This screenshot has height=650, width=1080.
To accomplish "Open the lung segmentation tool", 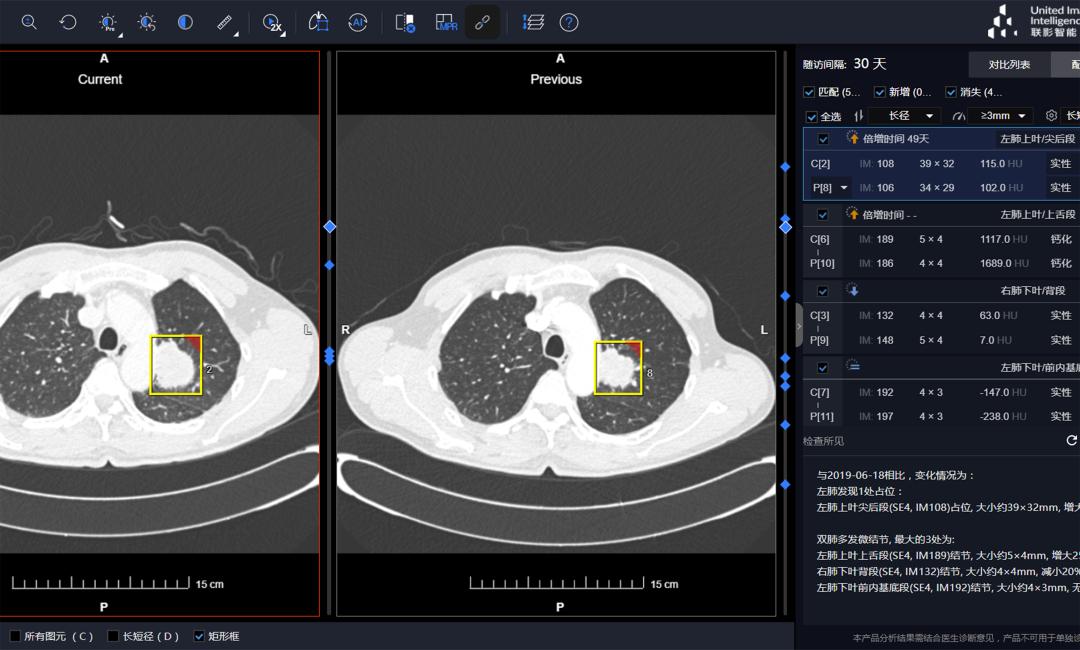I will coord(318,22).
